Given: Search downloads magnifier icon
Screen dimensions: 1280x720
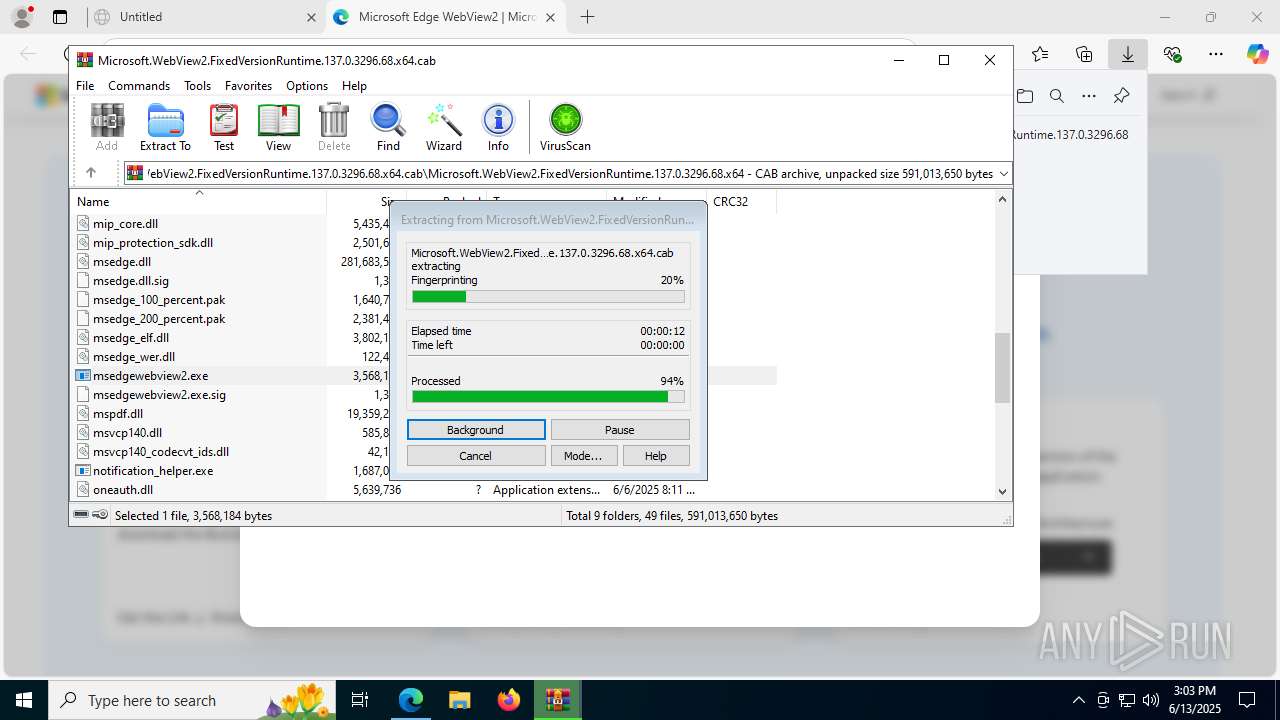Looking at the screenshot, I should (1057, 96).
